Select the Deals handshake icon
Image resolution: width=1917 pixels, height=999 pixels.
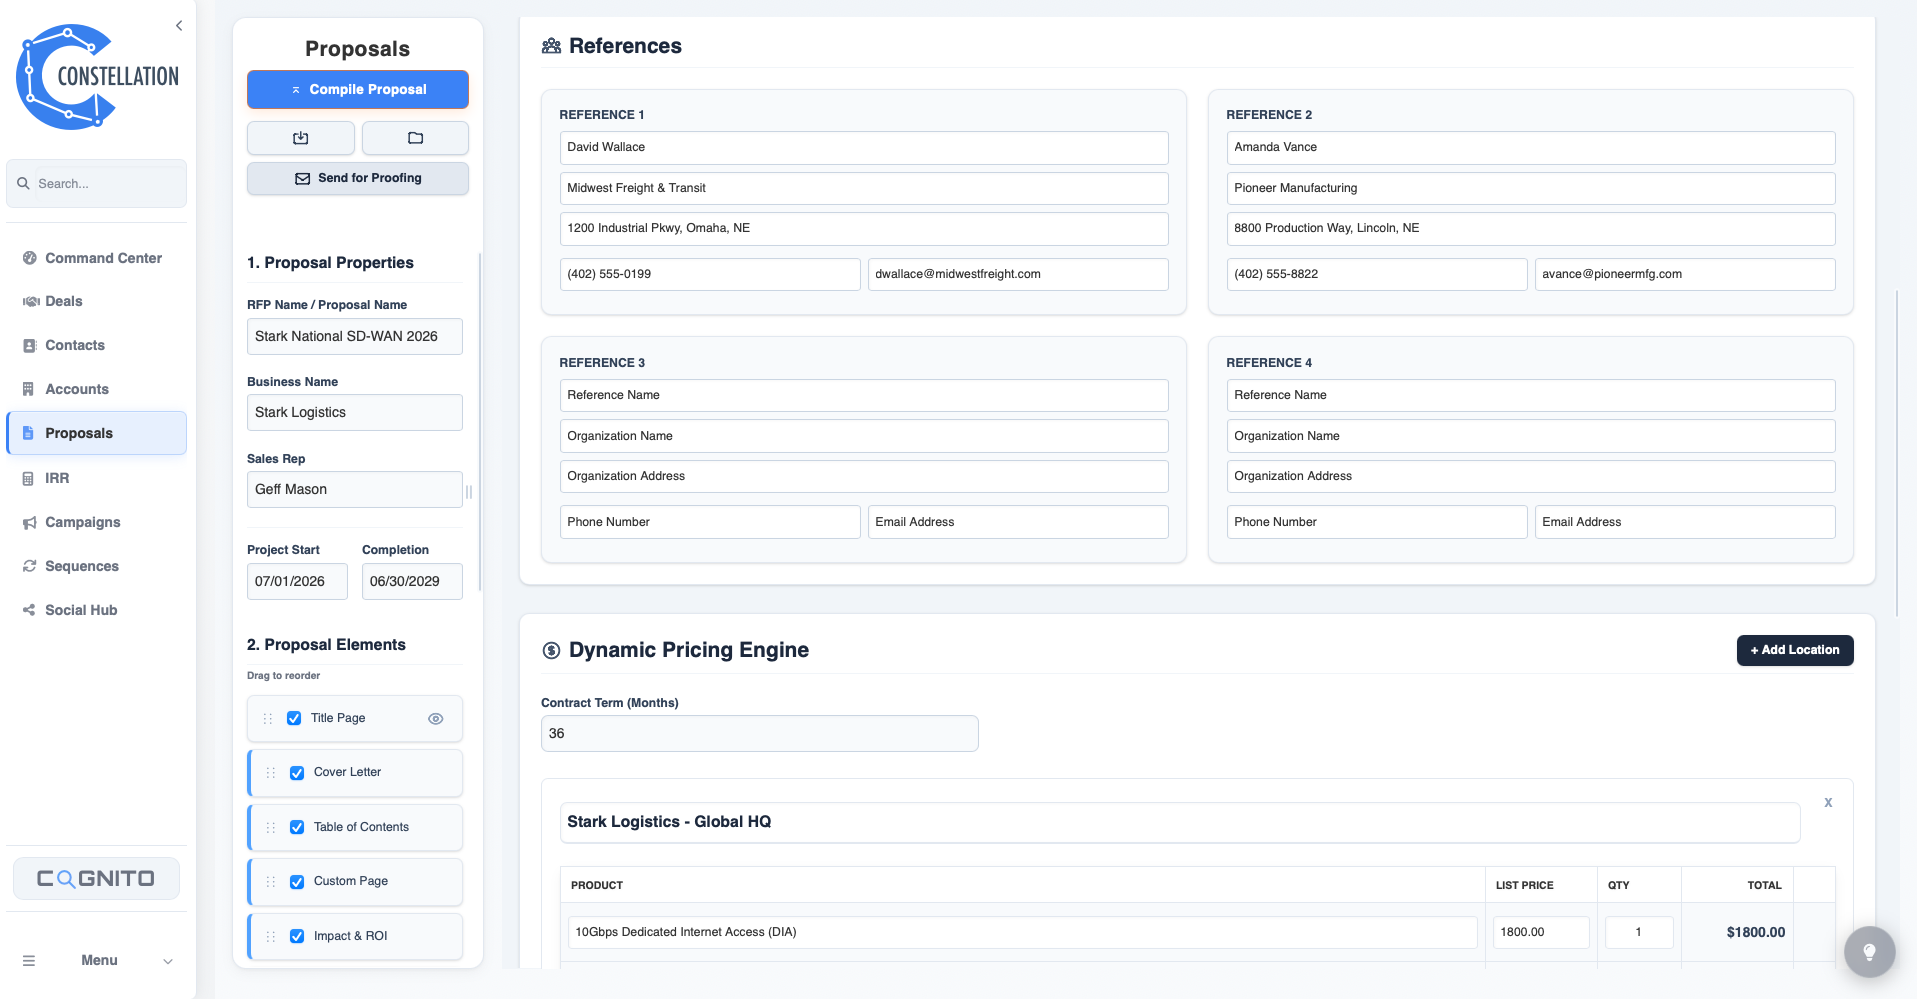(29, 301)
